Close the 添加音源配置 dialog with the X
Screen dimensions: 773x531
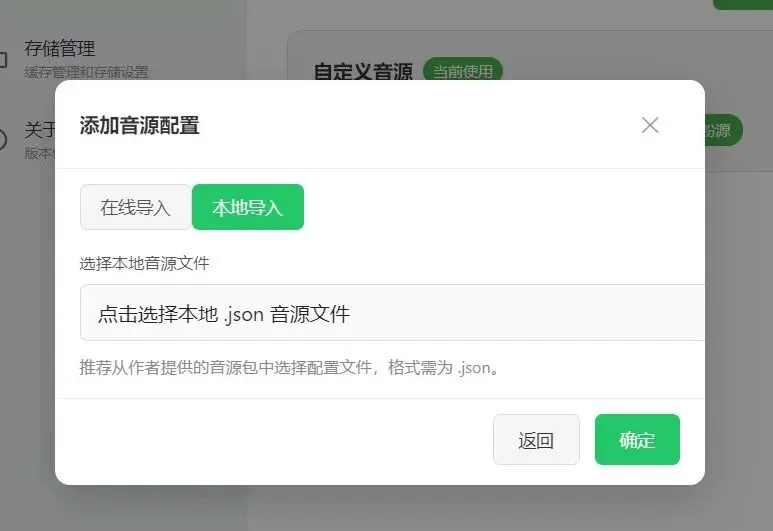pyautogui.click(x=650, y=125)
